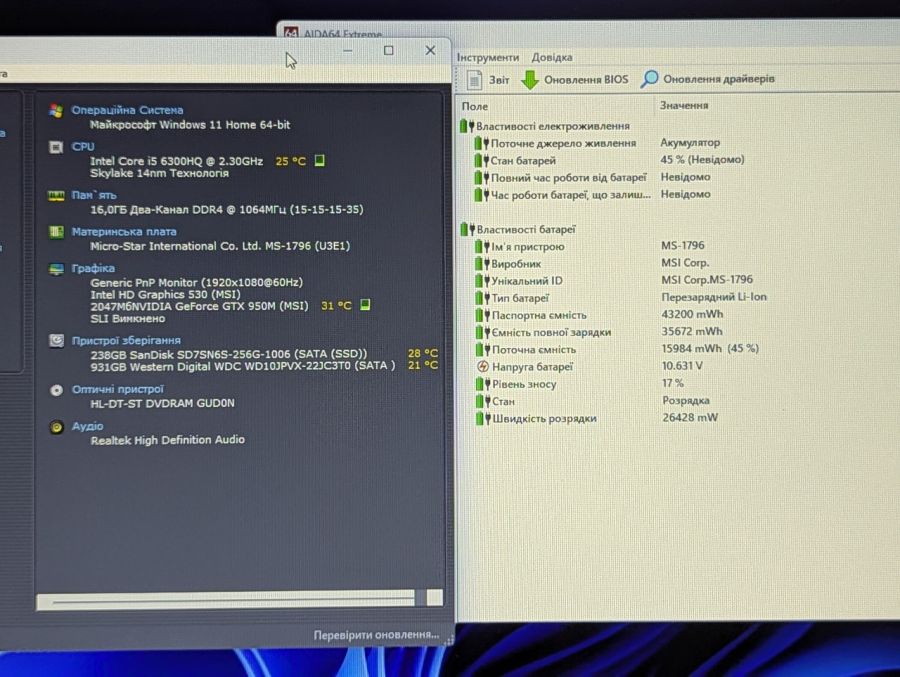Select the Властивості батареї group row
This screenshot has width=900, height=677.
pos(518,230)
